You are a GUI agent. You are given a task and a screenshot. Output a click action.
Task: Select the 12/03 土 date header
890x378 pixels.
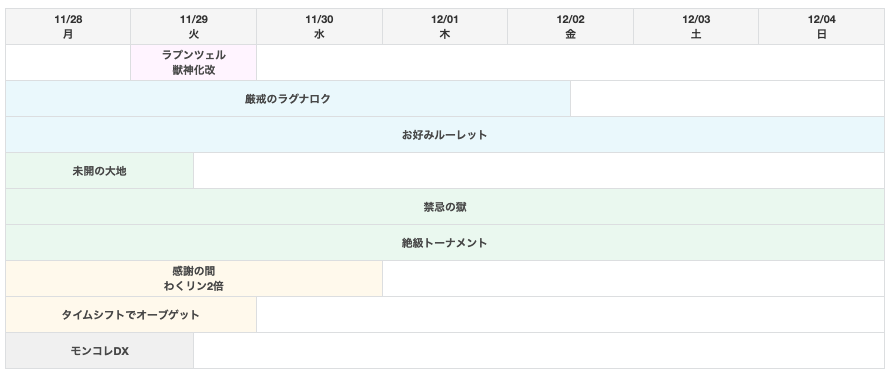[696, 27]
